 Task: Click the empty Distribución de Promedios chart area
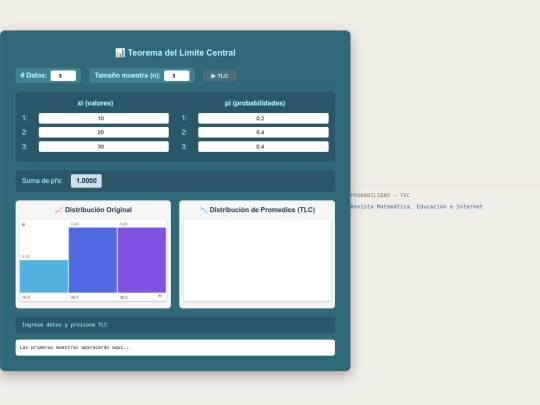tap(257, 260)
